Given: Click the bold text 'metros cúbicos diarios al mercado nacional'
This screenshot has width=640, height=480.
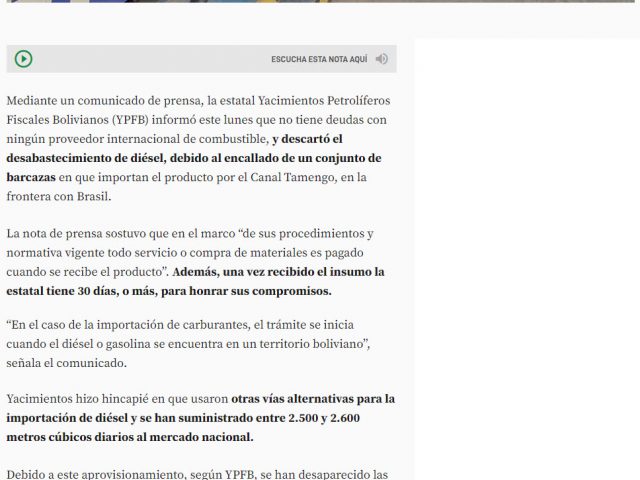Looking at the screenshot, I should click(129, 437).
